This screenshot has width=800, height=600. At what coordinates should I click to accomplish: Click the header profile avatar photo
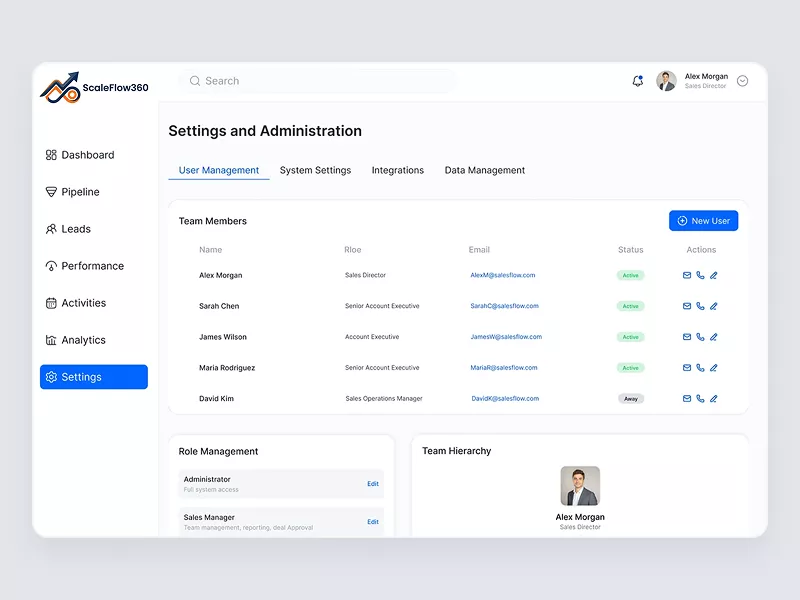click(x=666, y=81)
